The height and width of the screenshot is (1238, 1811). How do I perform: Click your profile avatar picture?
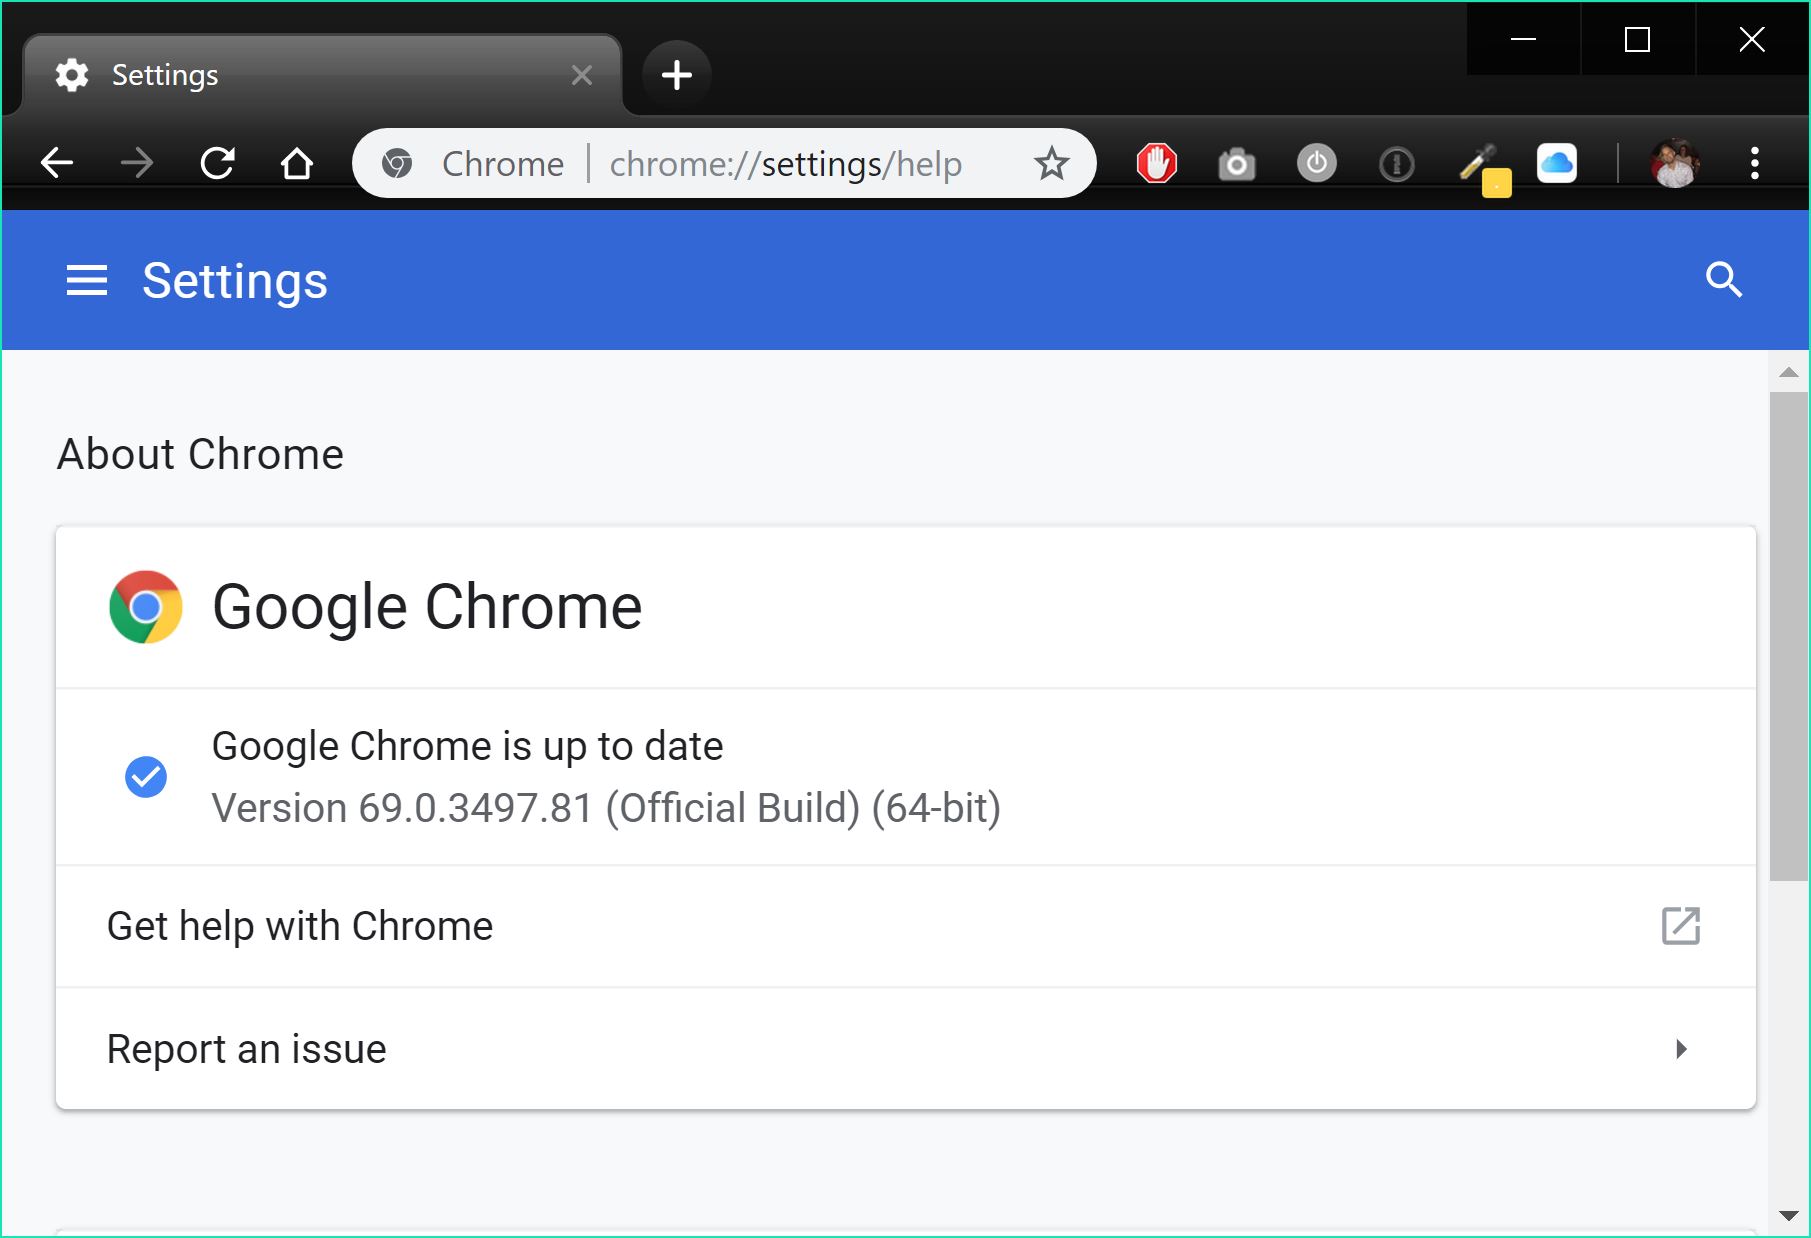pos(1676,163)
